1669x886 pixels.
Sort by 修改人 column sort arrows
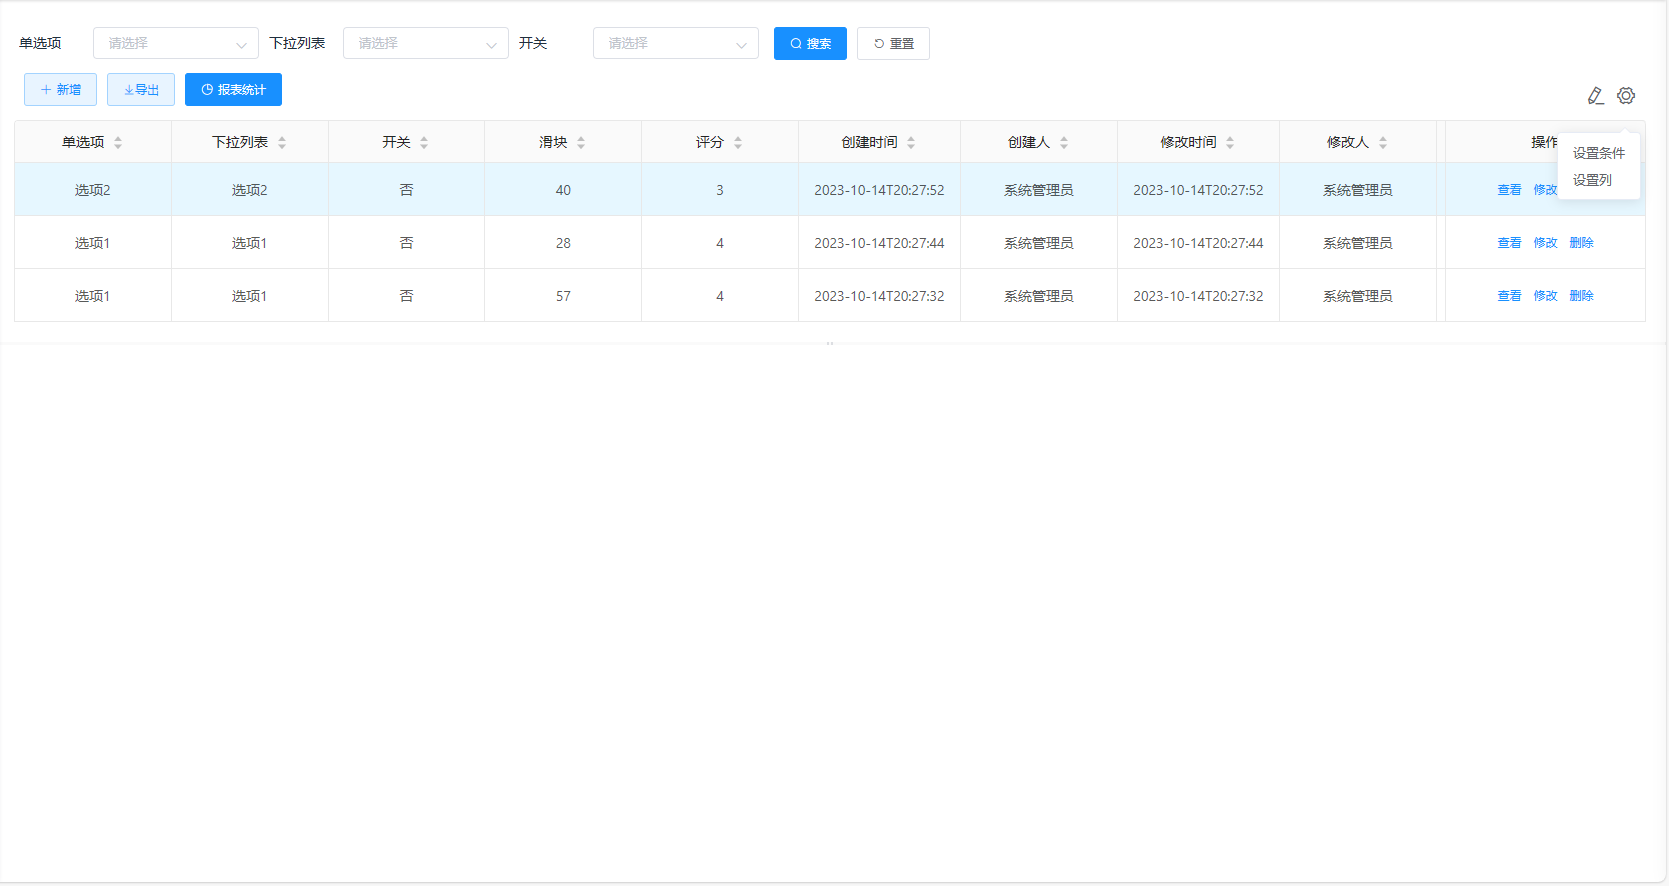tap(1383, 143)
